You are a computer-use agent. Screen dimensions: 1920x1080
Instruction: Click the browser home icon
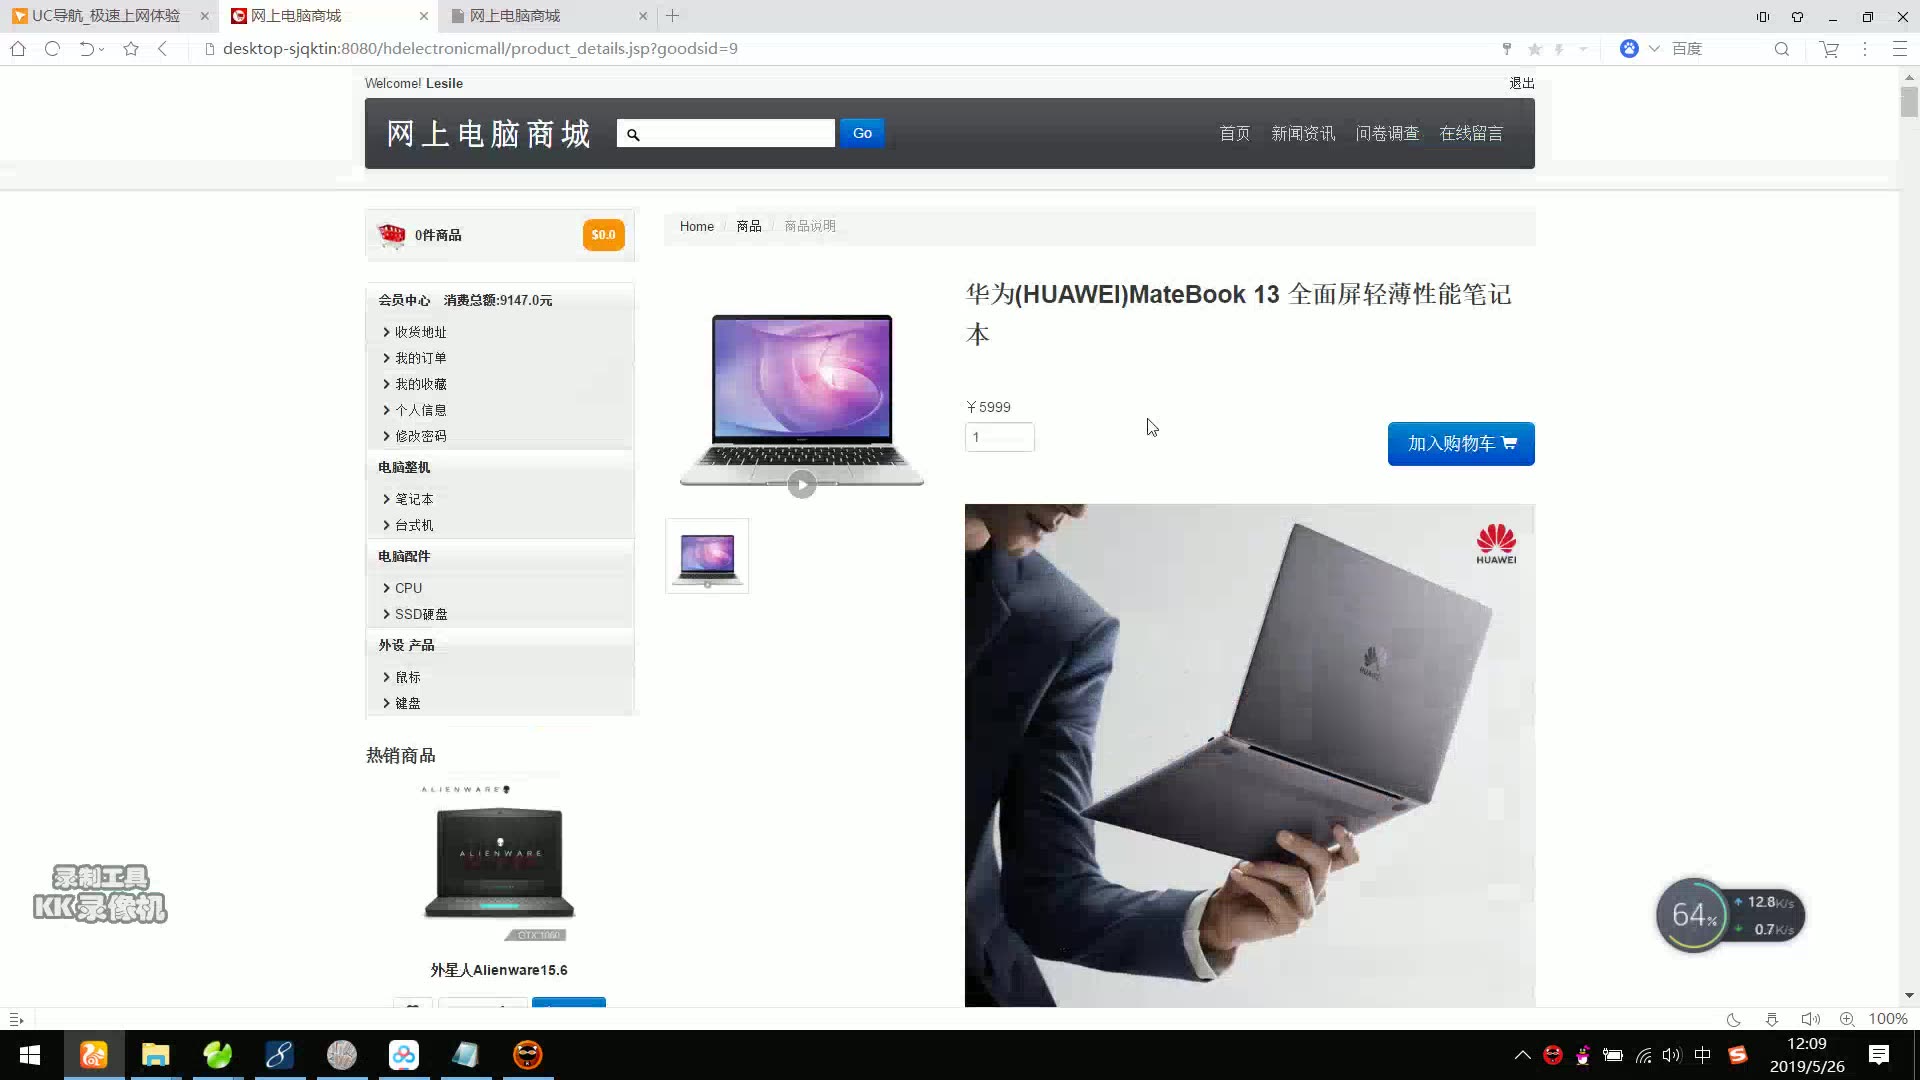tap(18, 49)
